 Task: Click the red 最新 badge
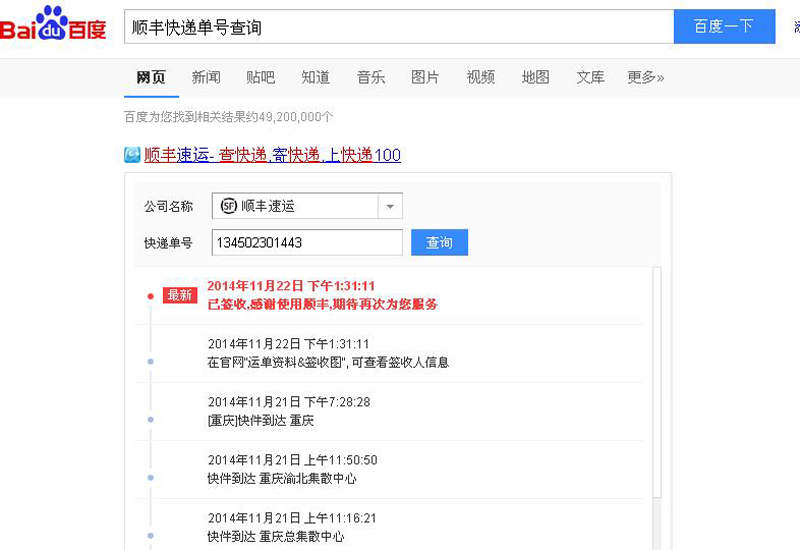[180, 295]
